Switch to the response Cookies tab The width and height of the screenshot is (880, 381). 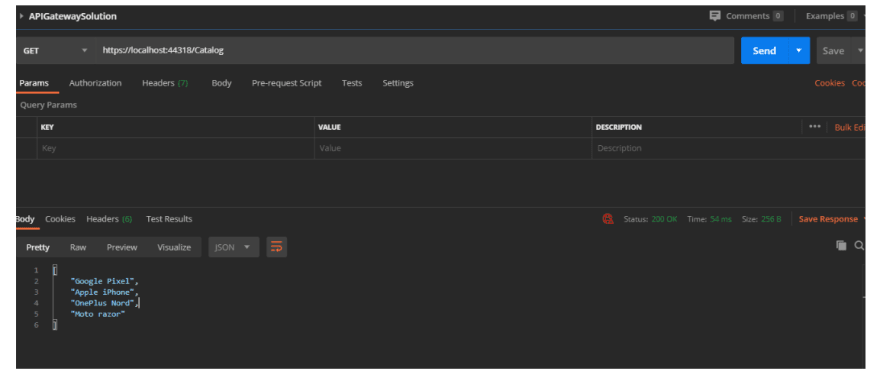[x=60, y=219]
